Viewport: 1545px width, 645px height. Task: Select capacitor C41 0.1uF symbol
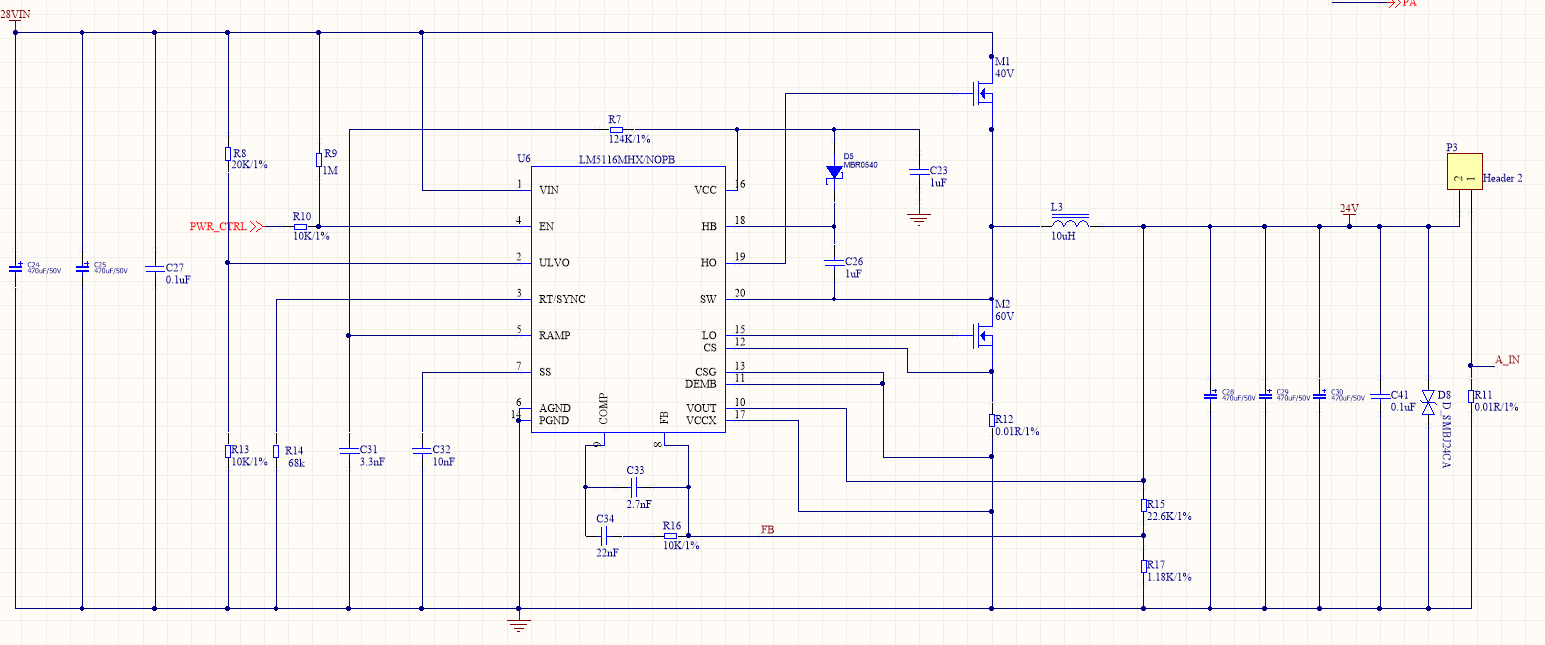tap(1380, 395)
